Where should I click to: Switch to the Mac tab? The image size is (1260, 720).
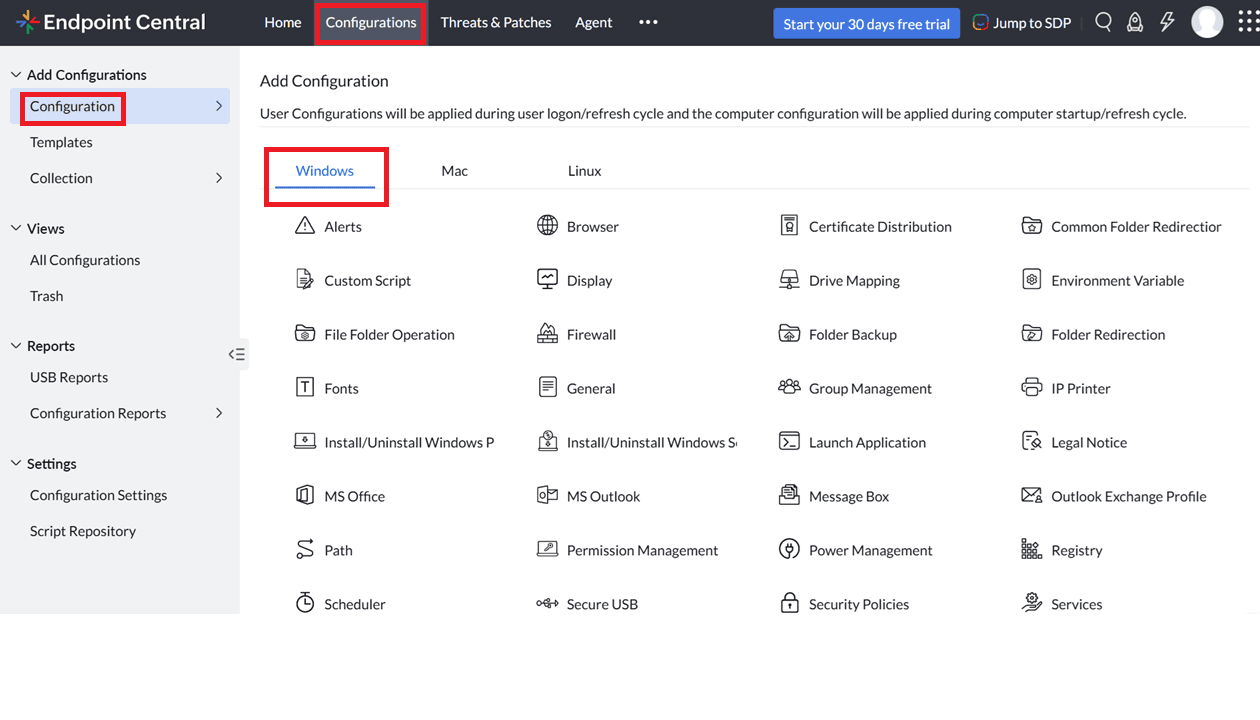(x=455, y=171)
